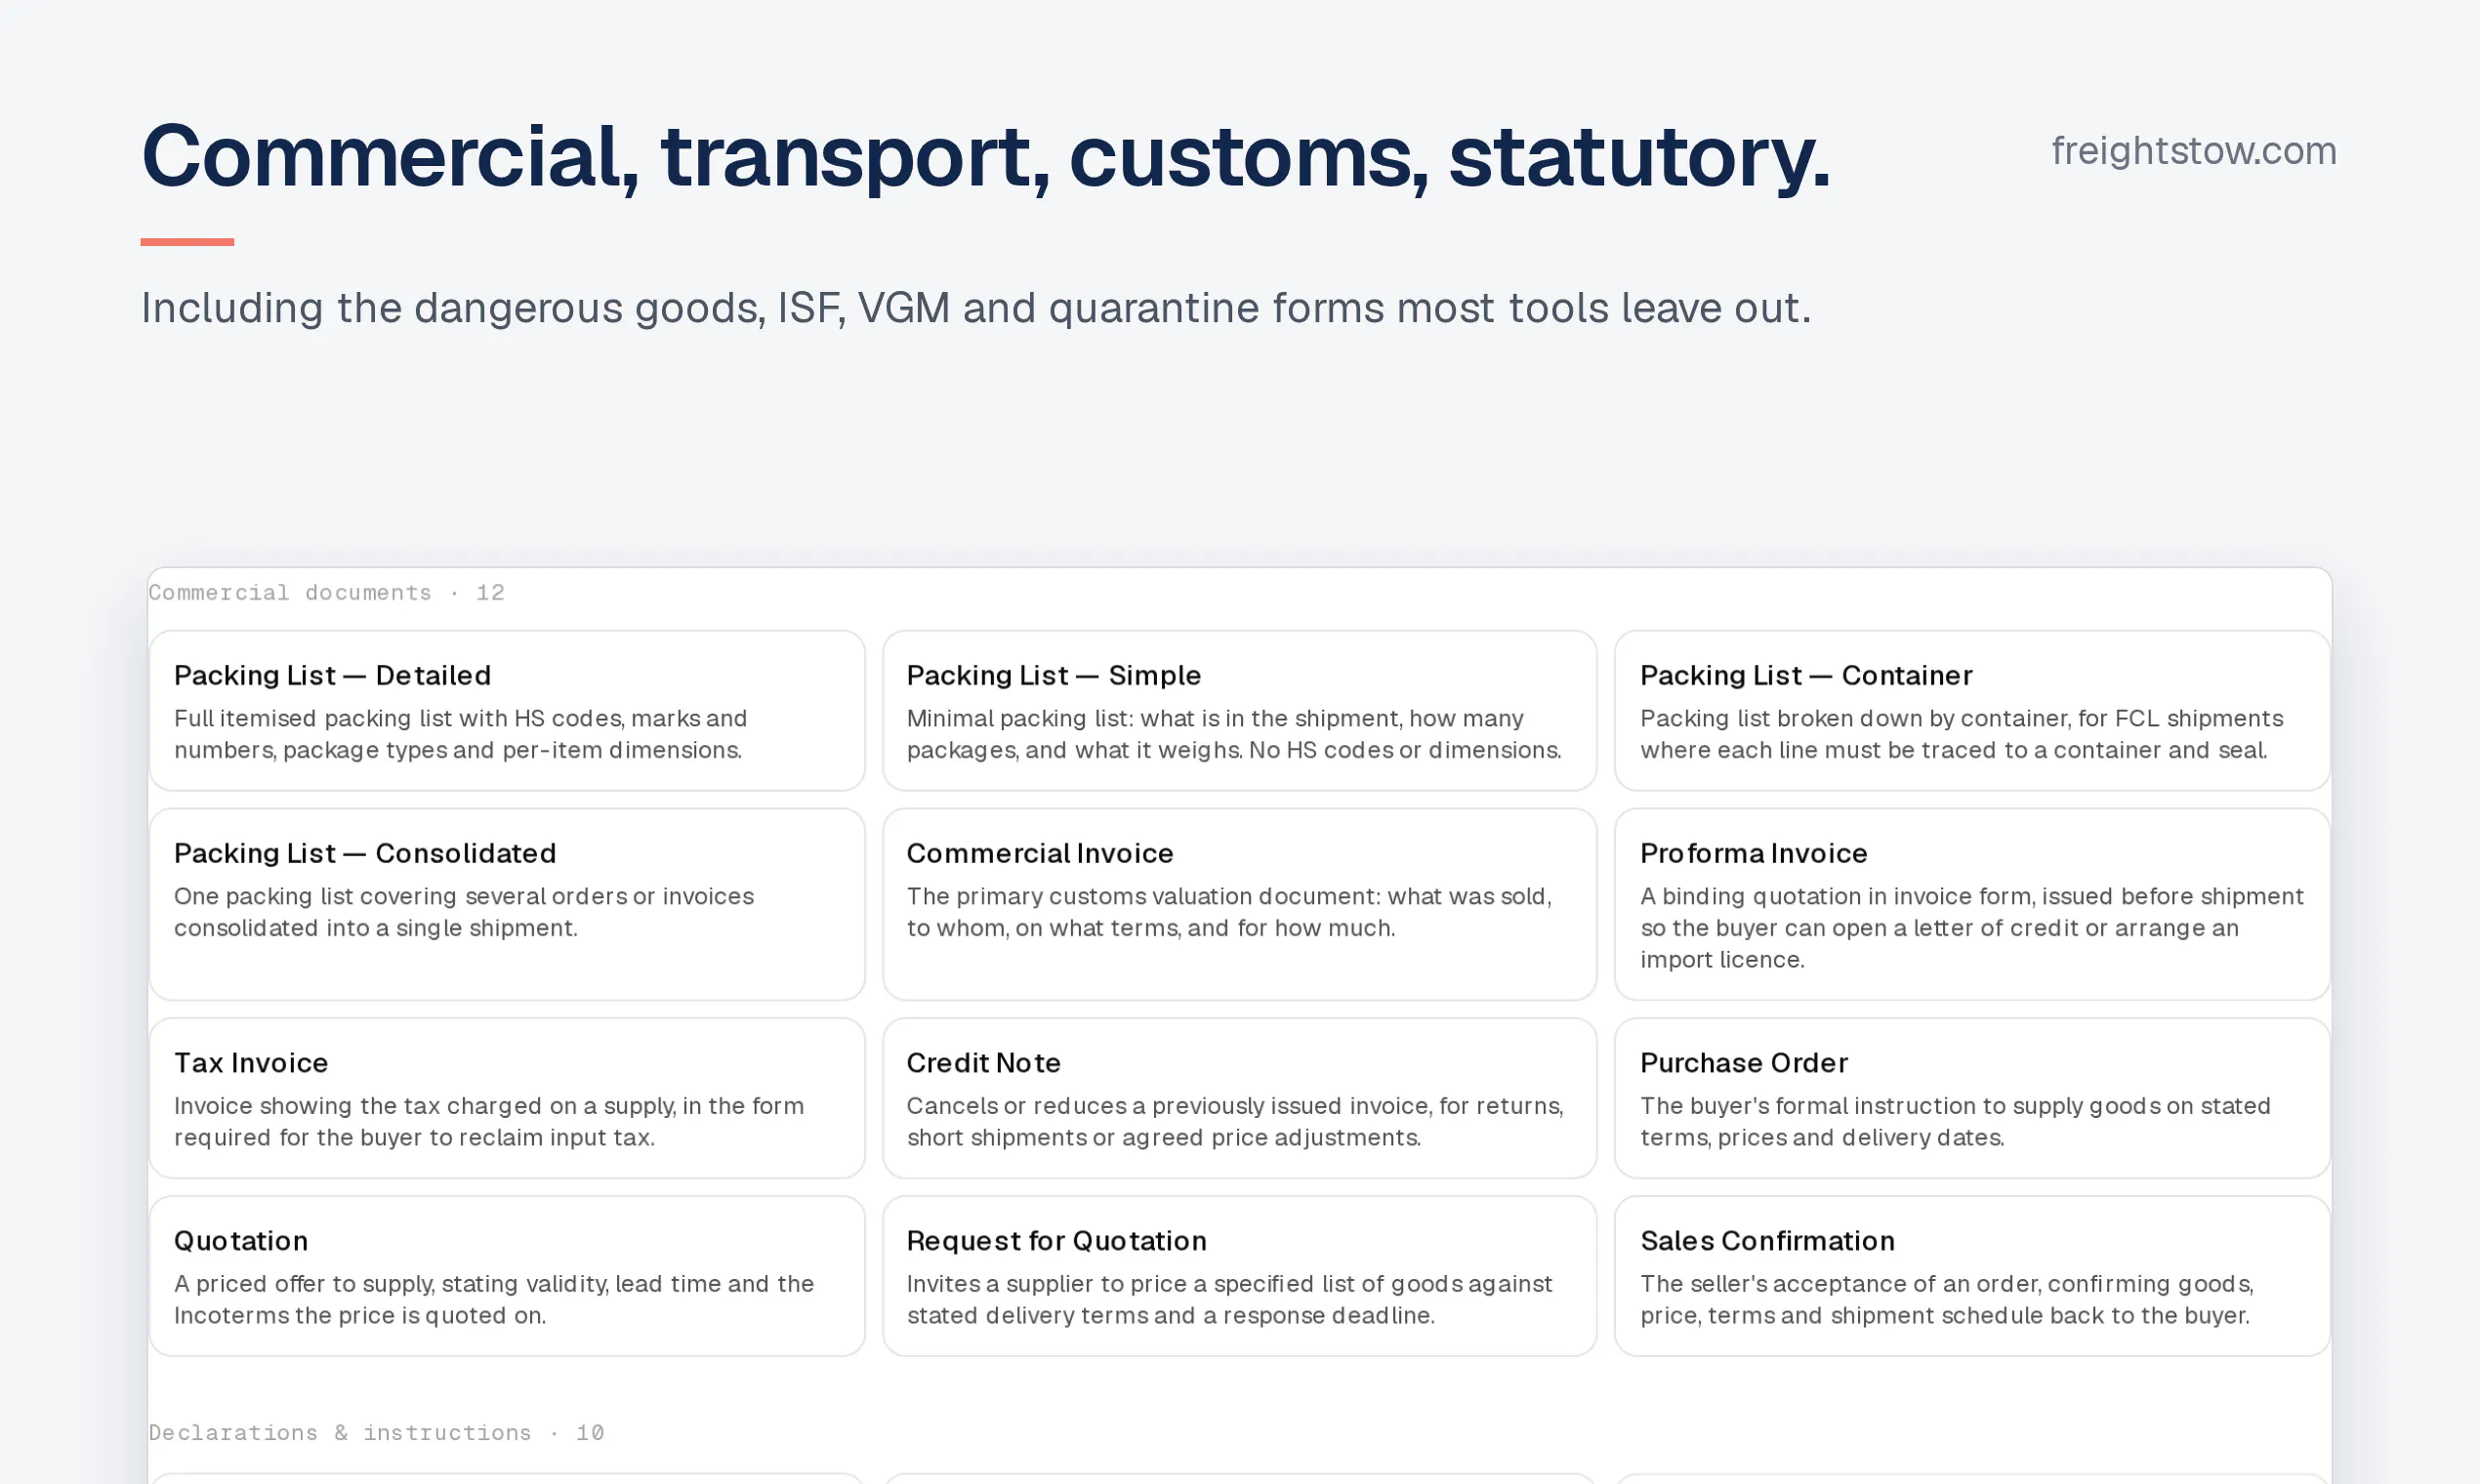Open the Tax Invoice card

point(506,1098)
